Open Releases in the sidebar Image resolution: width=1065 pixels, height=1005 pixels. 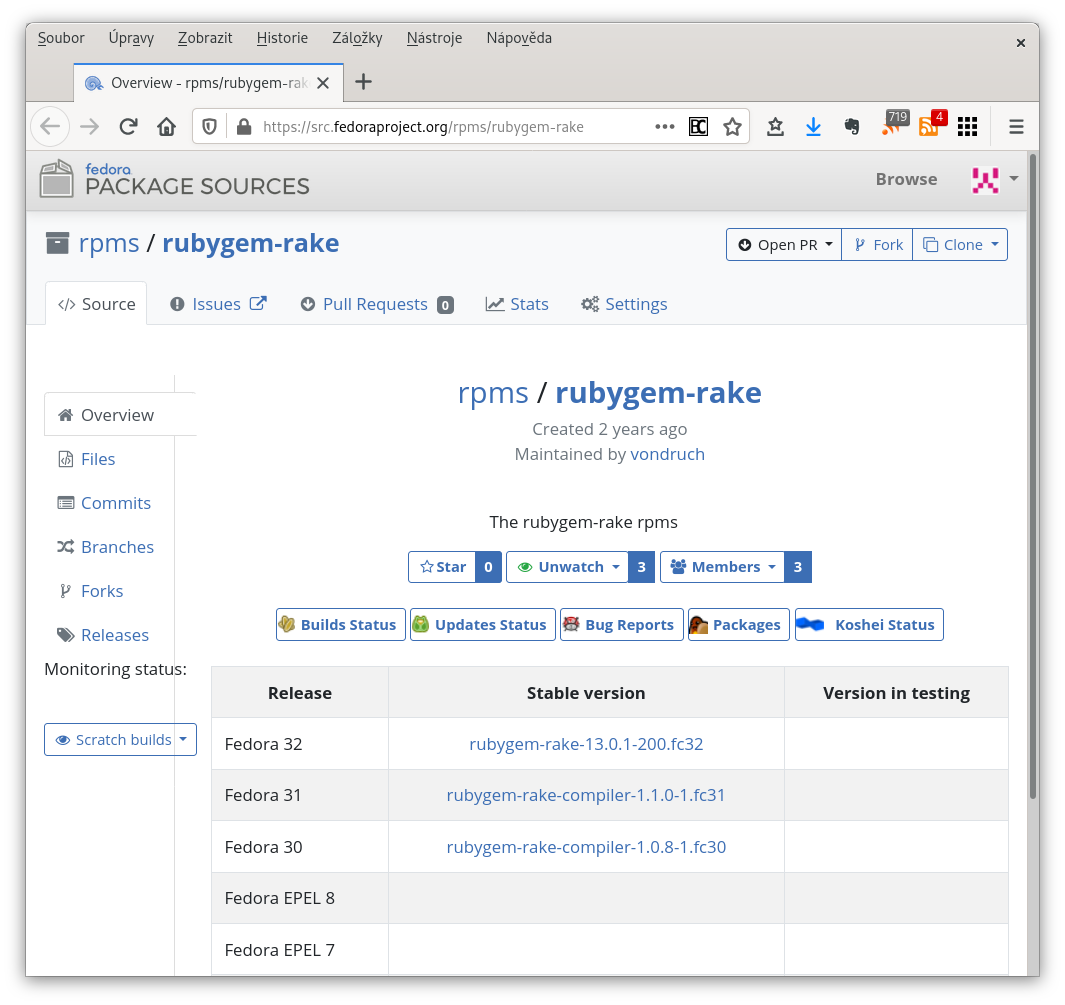103,636
